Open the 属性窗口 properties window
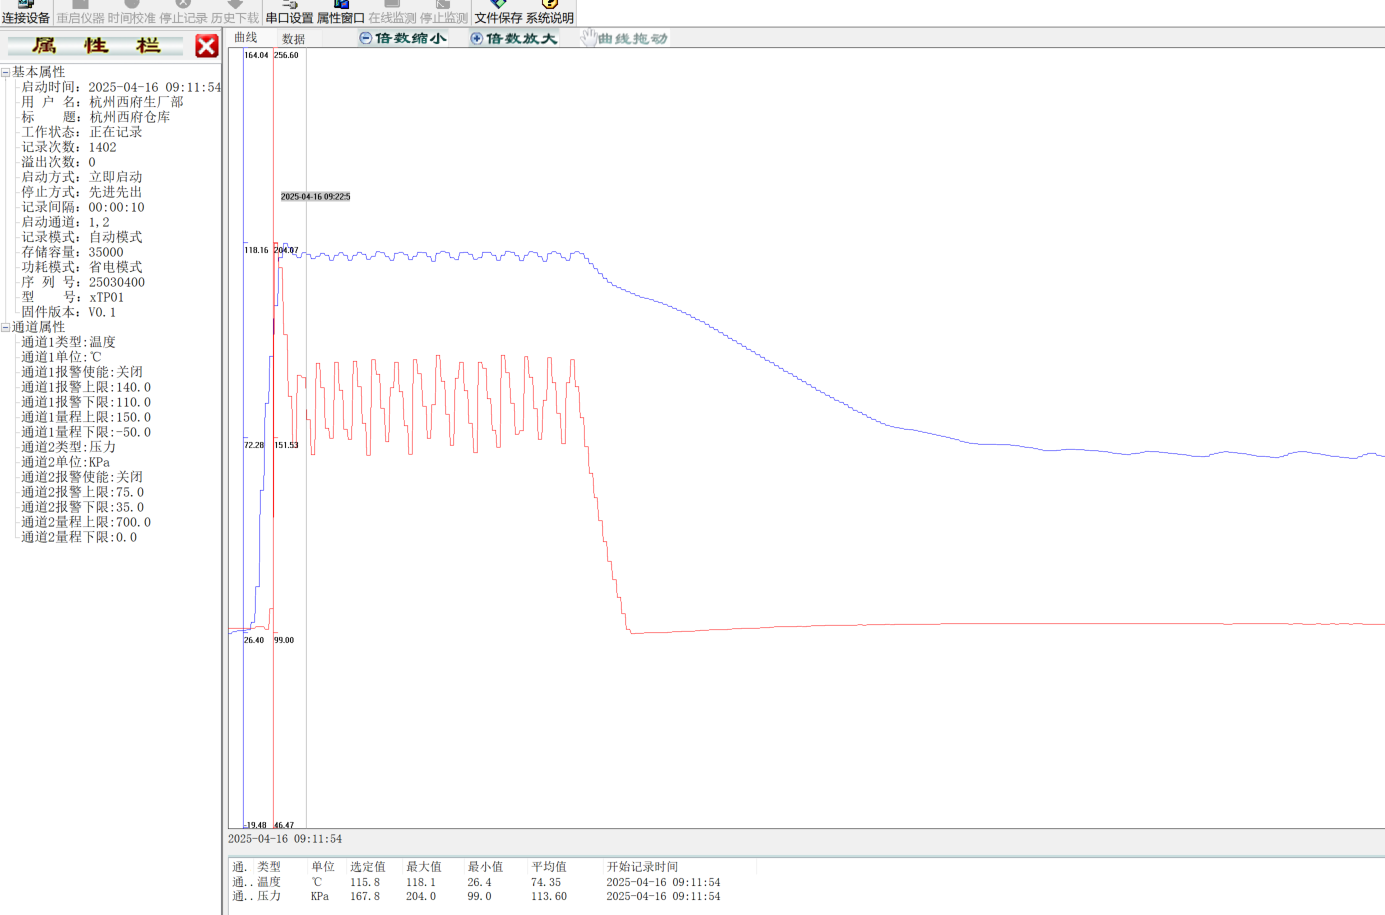The height and width of the screenshot is (915, 1385). pyautogui.click(x=341, y=13)
